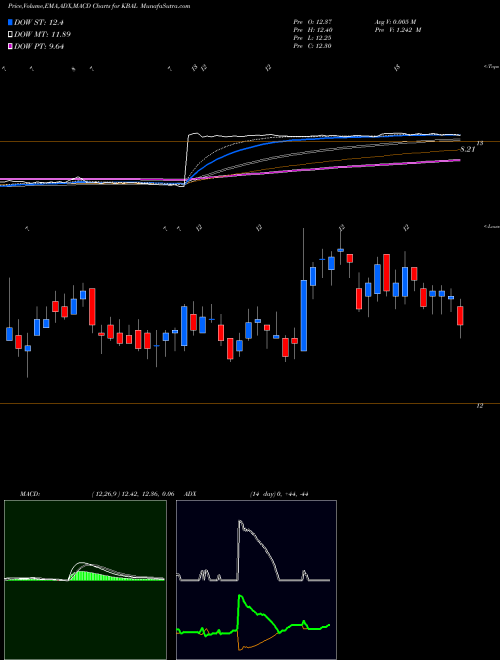Click the Pre V: 1.242 M value

(x=397, y=29)
